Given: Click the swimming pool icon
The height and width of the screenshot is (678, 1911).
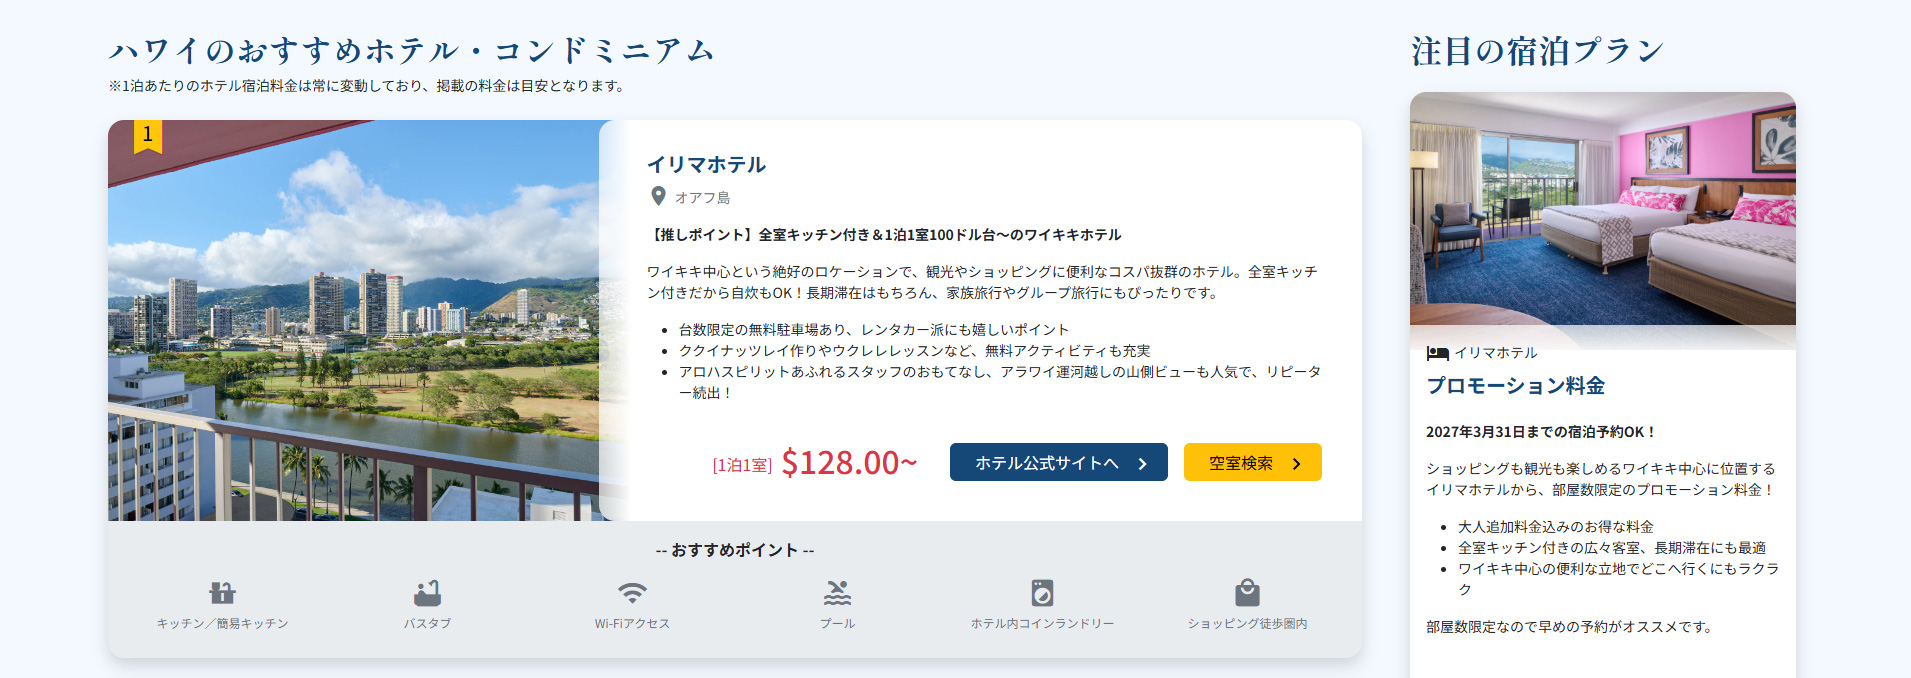Looking at the screenshot, I should pos(837,593).
